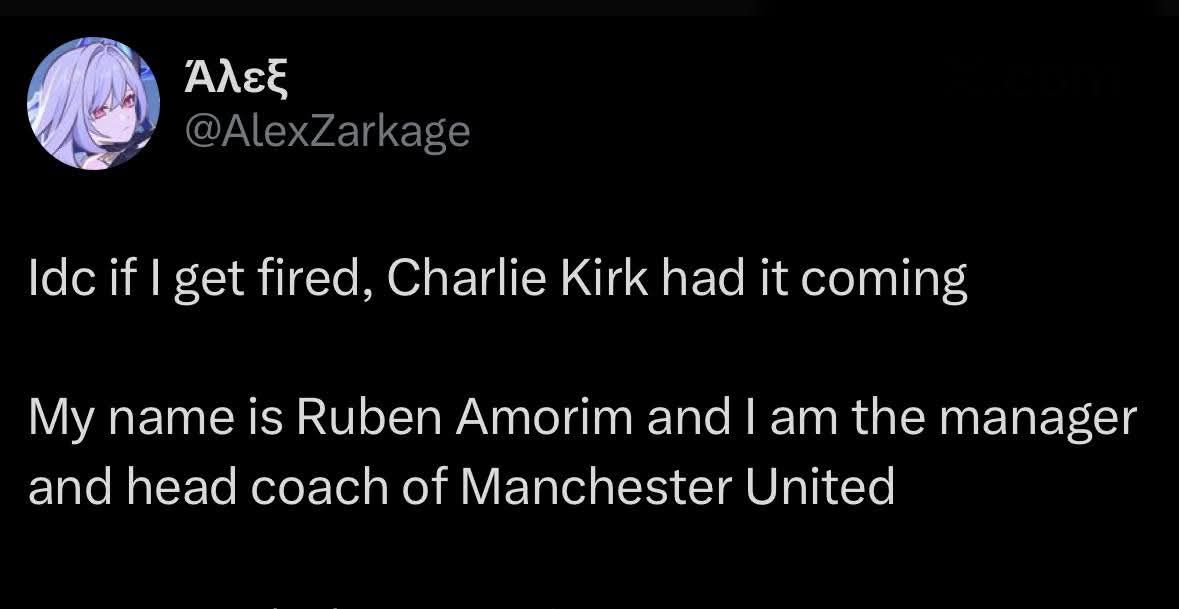The width and height of the screenshot is (1179, 609).
Task: Click the words "My name" in the tweet
Action: [x=122, y=419]
